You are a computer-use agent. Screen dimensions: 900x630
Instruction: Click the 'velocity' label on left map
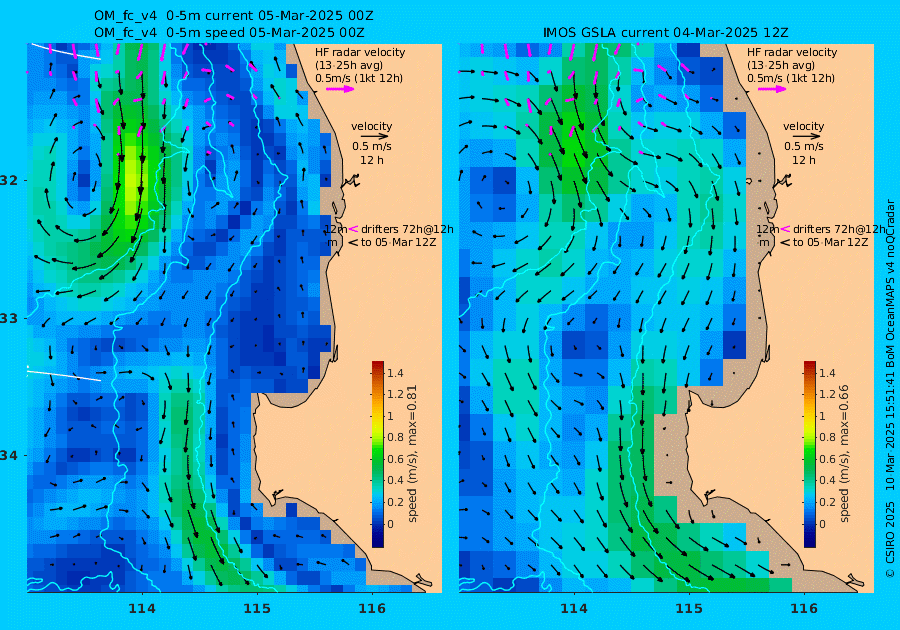point(372,126)
